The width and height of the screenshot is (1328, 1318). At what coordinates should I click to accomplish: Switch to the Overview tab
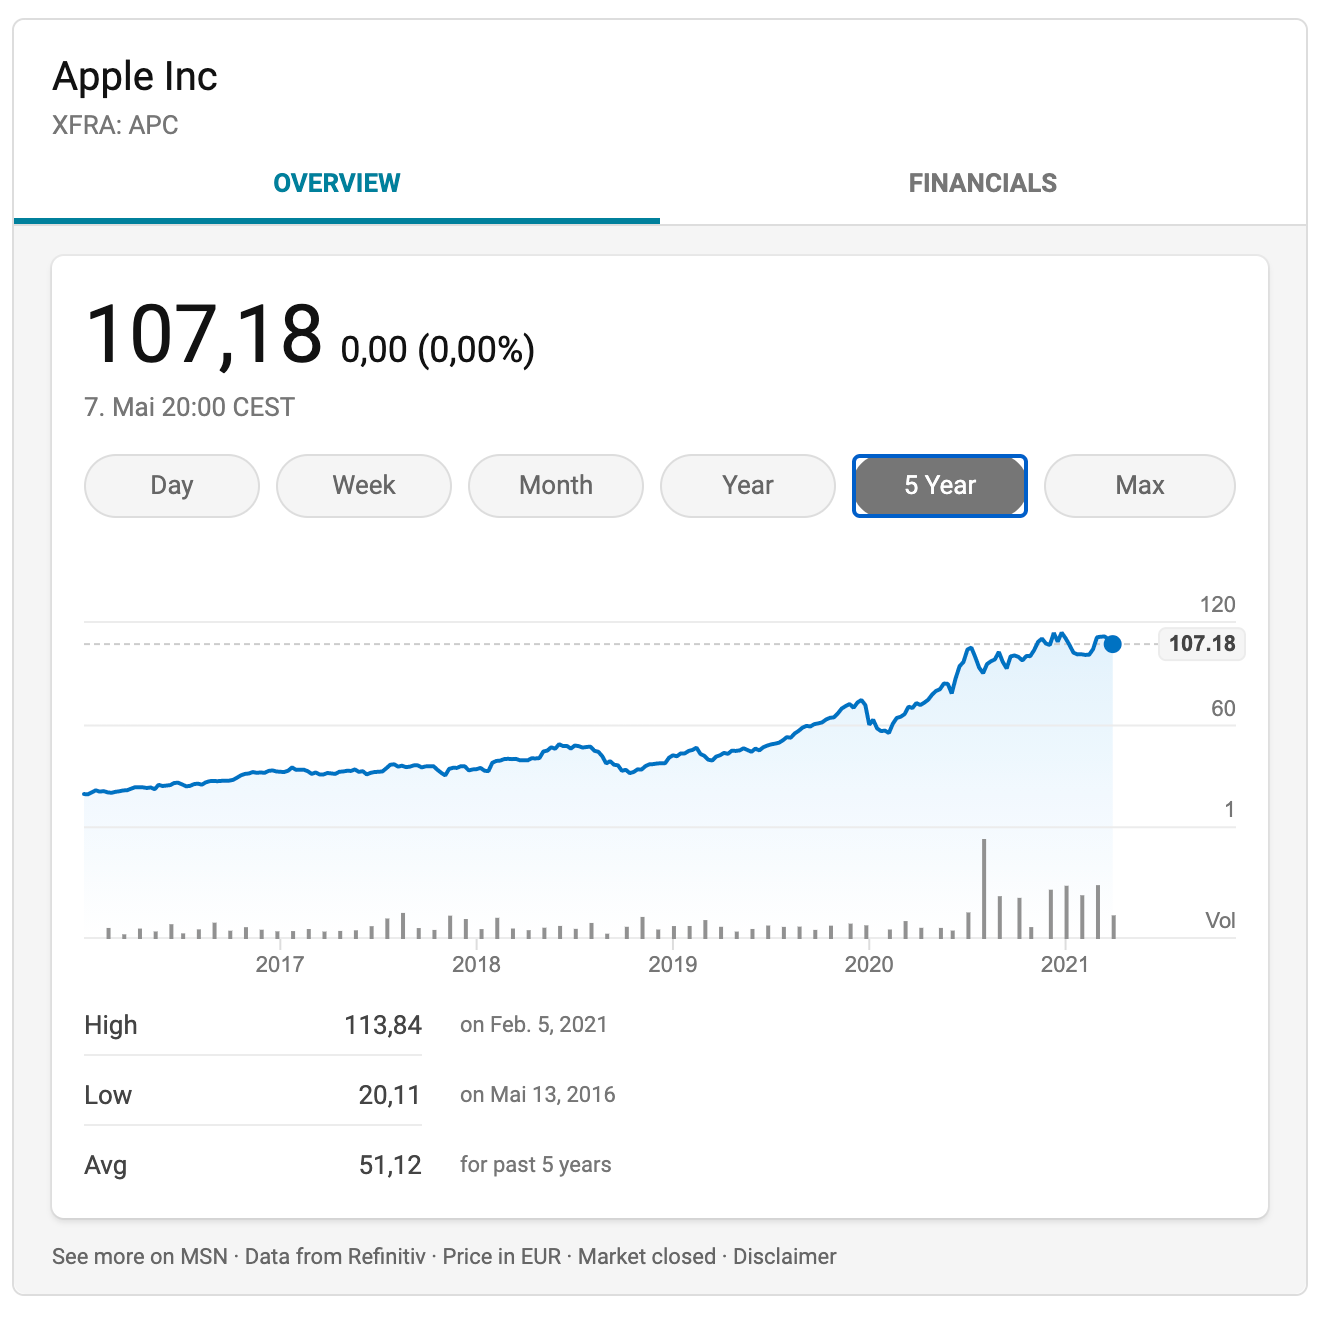click(x=336, y=184)
